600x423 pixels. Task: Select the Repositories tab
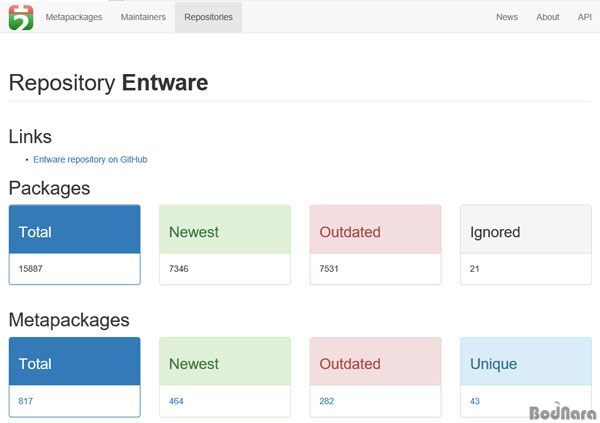point(209,17)
